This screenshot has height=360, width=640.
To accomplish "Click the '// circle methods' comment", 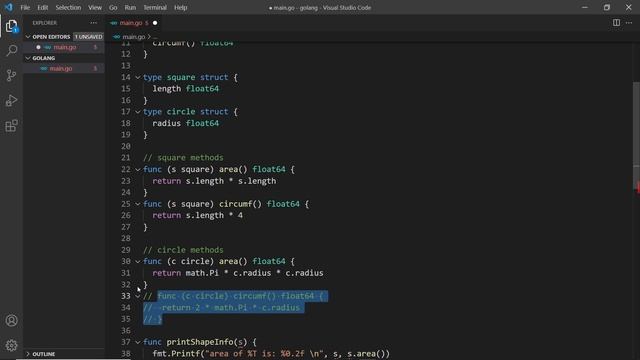I will [183, 250].
